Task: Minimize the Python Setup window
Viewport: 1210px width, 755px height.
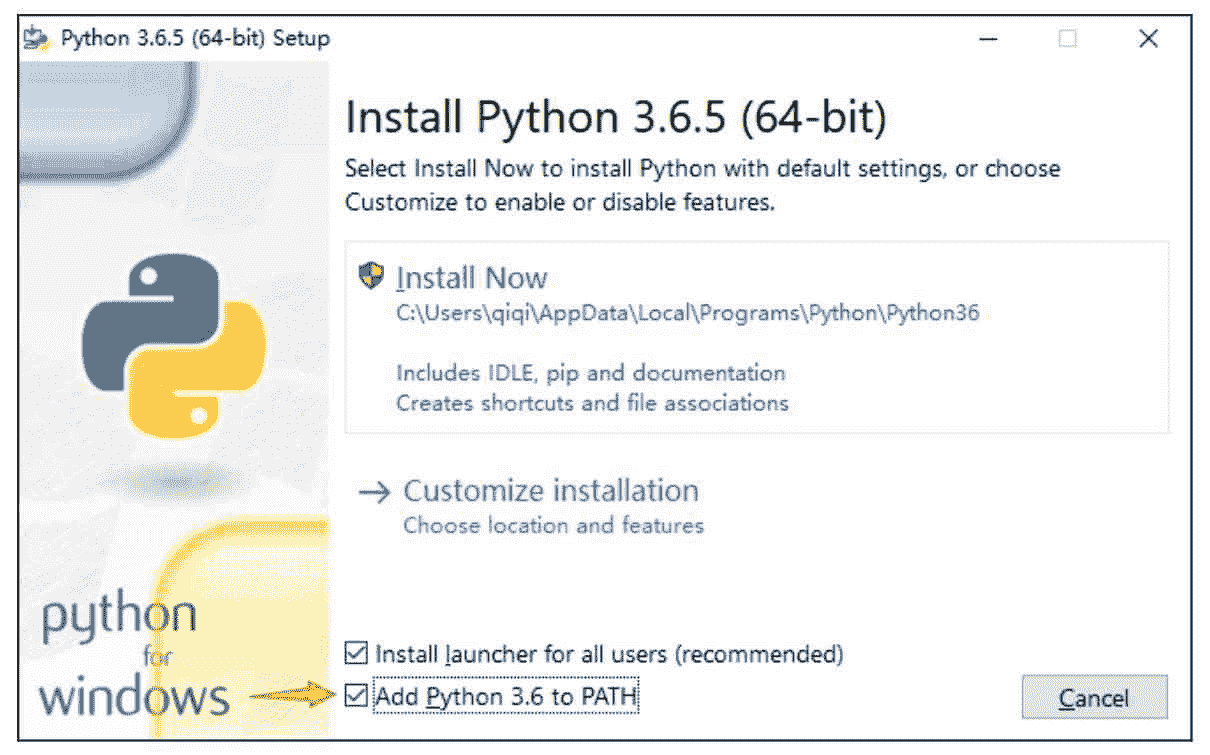Action: 988,39
